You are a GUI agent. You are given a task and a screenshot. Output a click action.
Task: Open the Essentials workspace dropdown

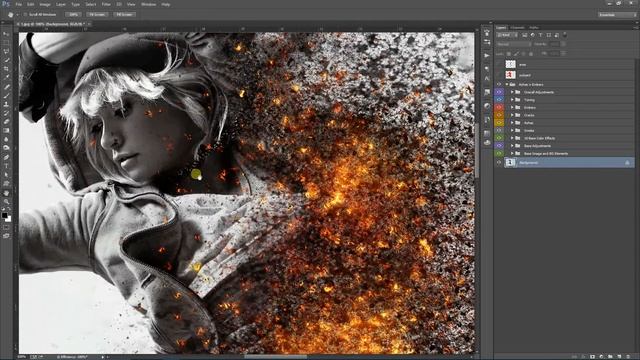coord(617,15)
